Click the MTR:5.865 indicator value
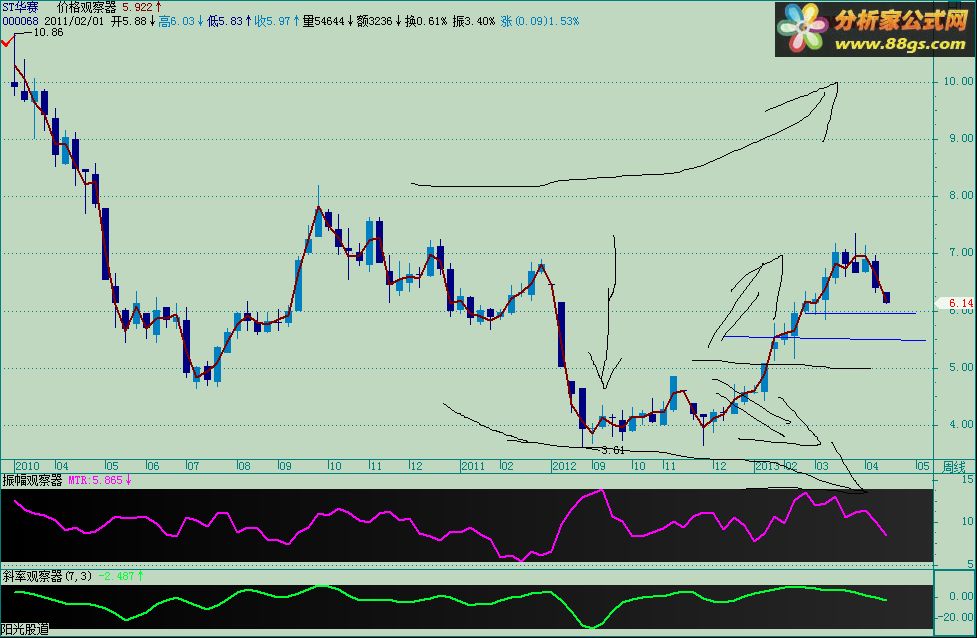The image size is (977, 638). 95,480
